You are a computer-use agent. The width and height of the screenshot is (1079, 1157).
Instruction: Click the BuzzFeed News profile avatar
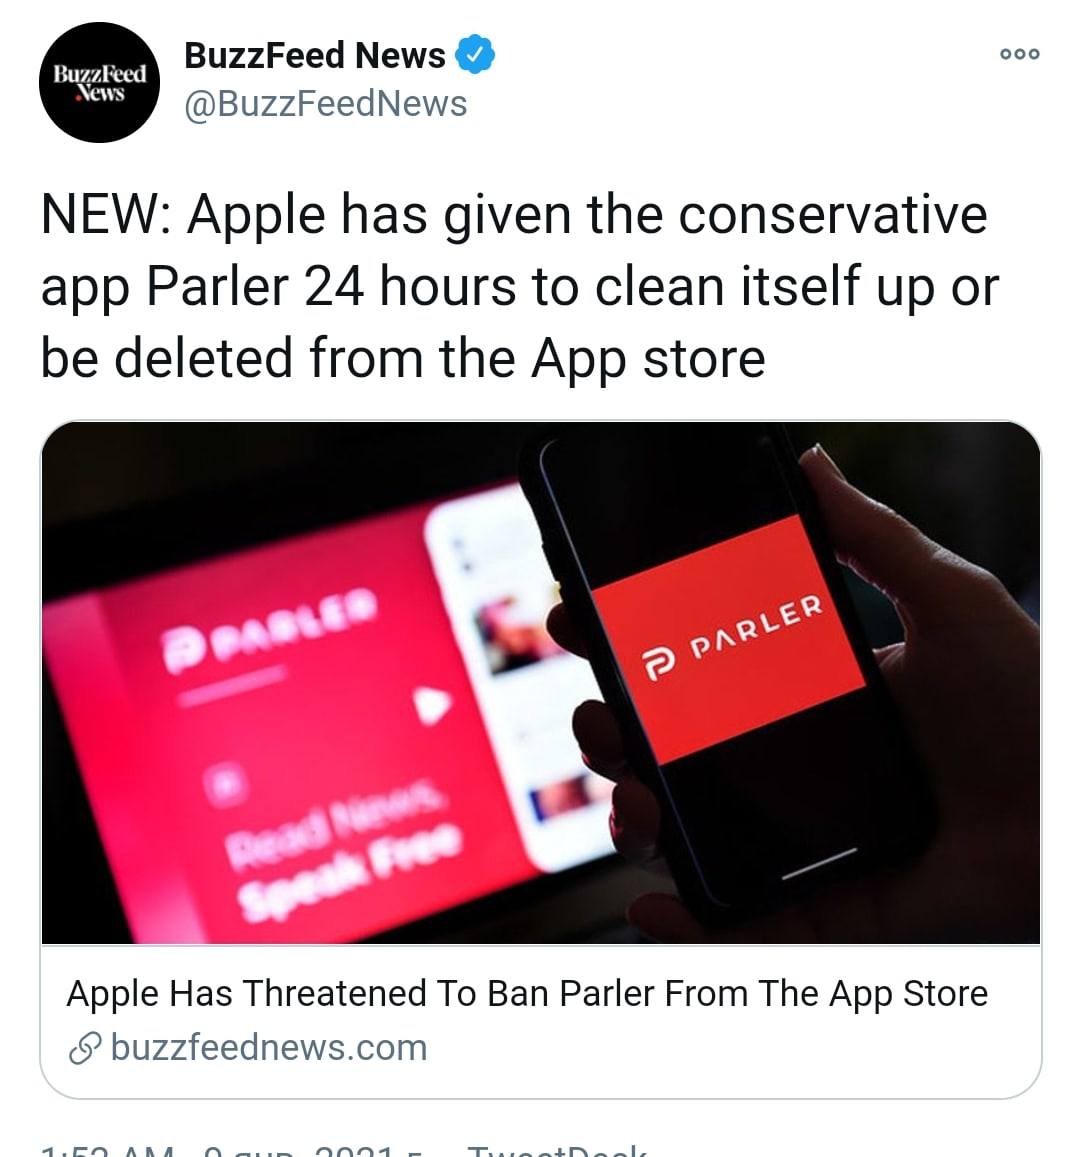coord(99,82)
